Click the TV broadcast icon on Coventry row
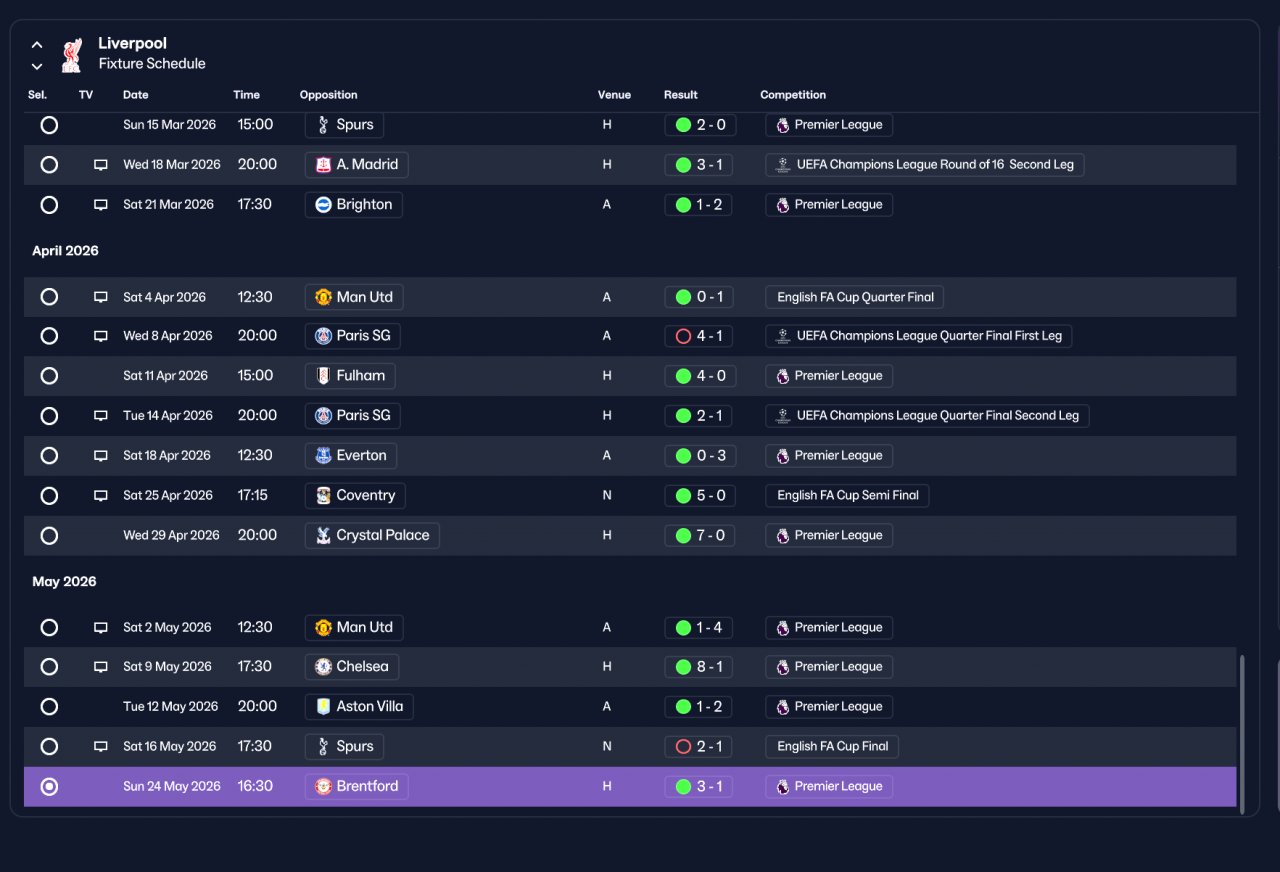1280x872 pixels. pos(100,496)
